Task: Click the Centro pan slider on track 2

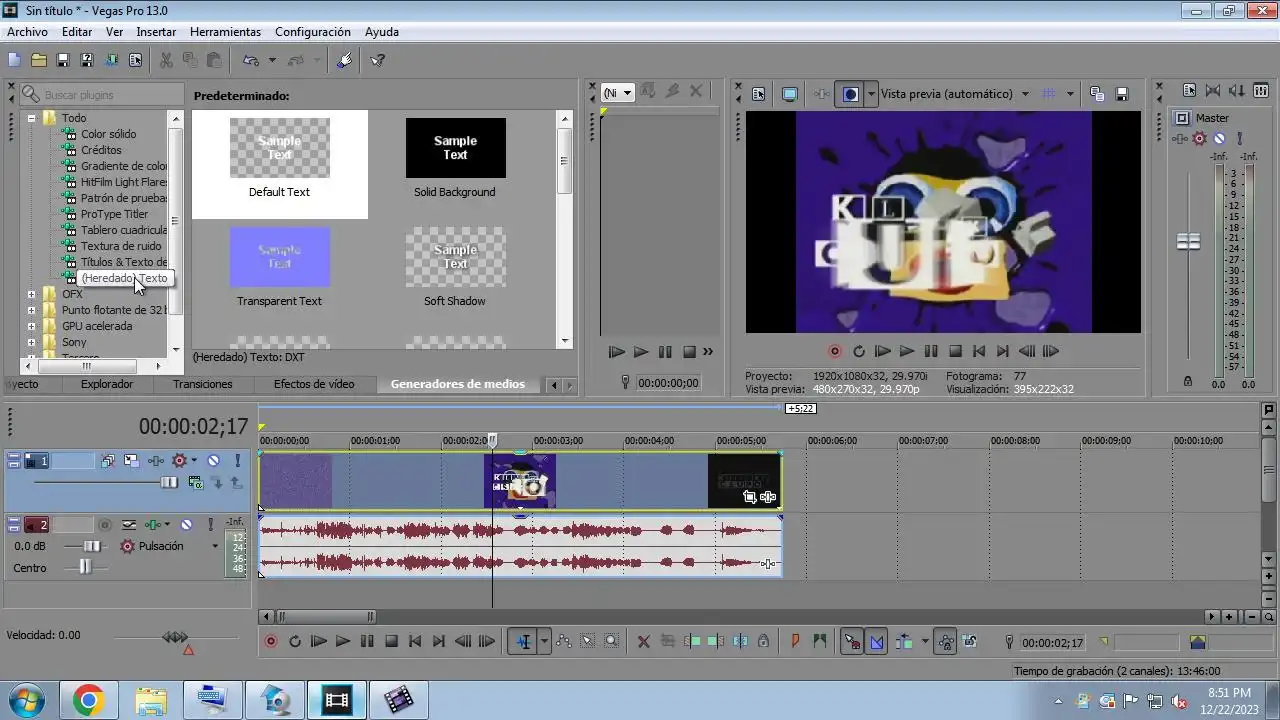Action: coord(84,567)
